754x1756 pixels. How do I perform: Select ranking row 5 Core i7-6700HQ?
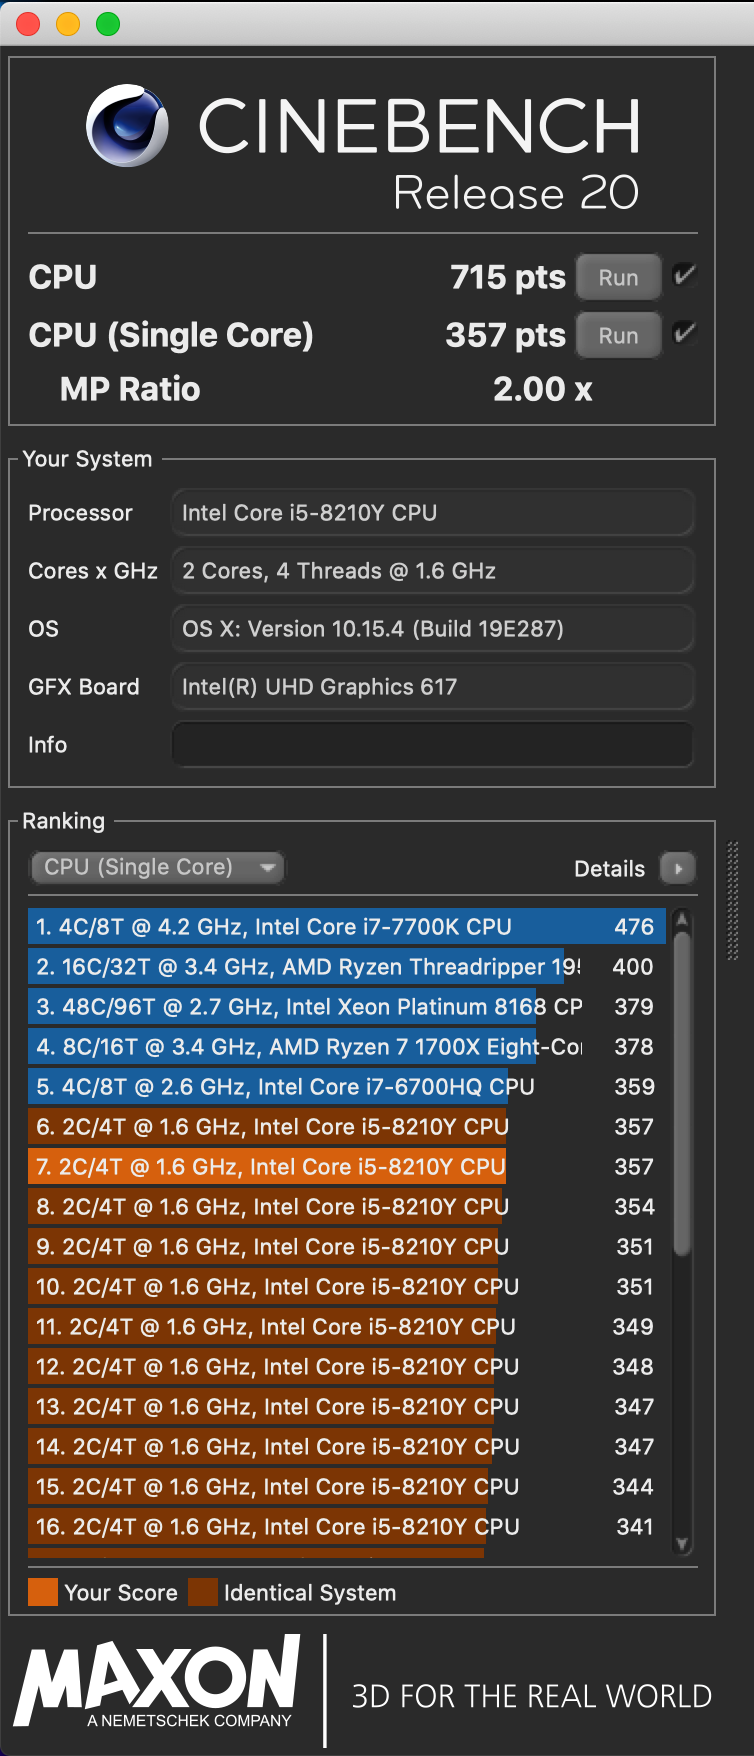click(346, 1087)
